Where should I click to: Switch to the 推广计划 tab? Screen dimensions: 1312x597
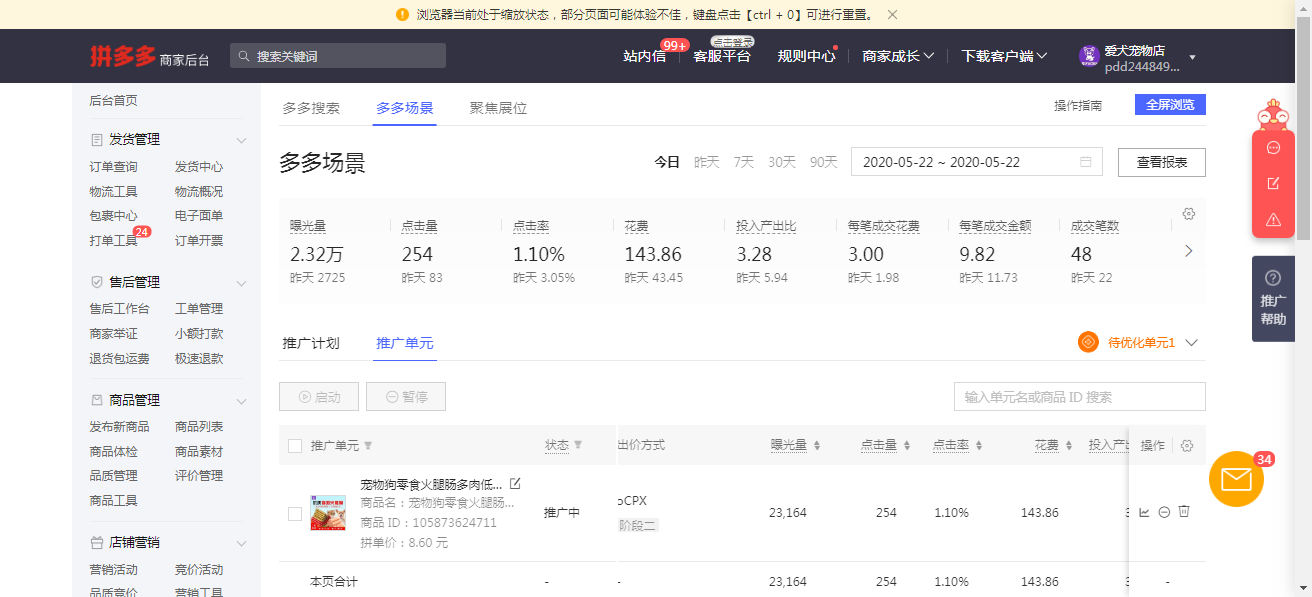pos(311,343)
